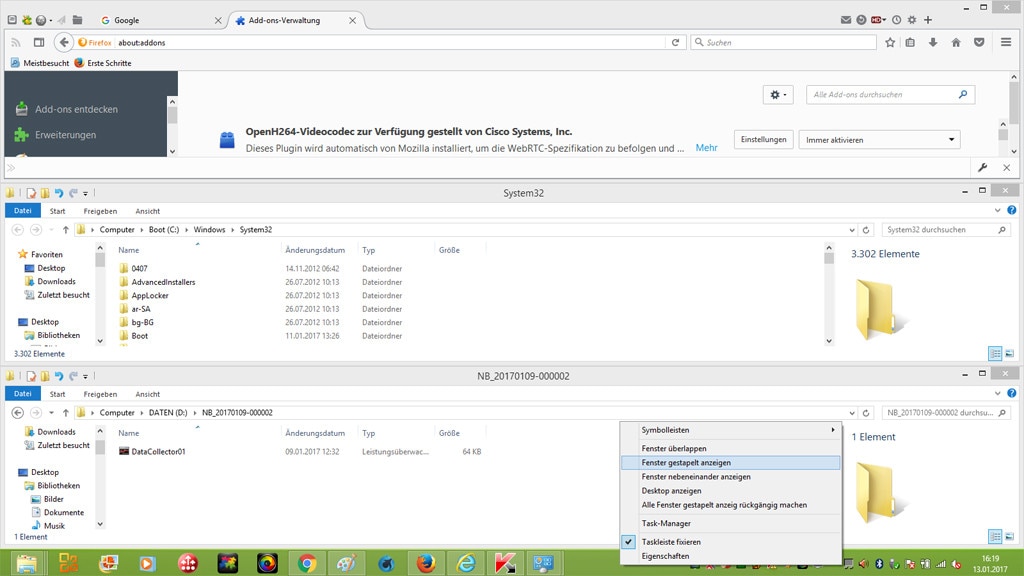The width and height of the screenshot is (1024, 576).
Task: Open the Immer aktivieren dropdown
Action: [x=879, y=140]
